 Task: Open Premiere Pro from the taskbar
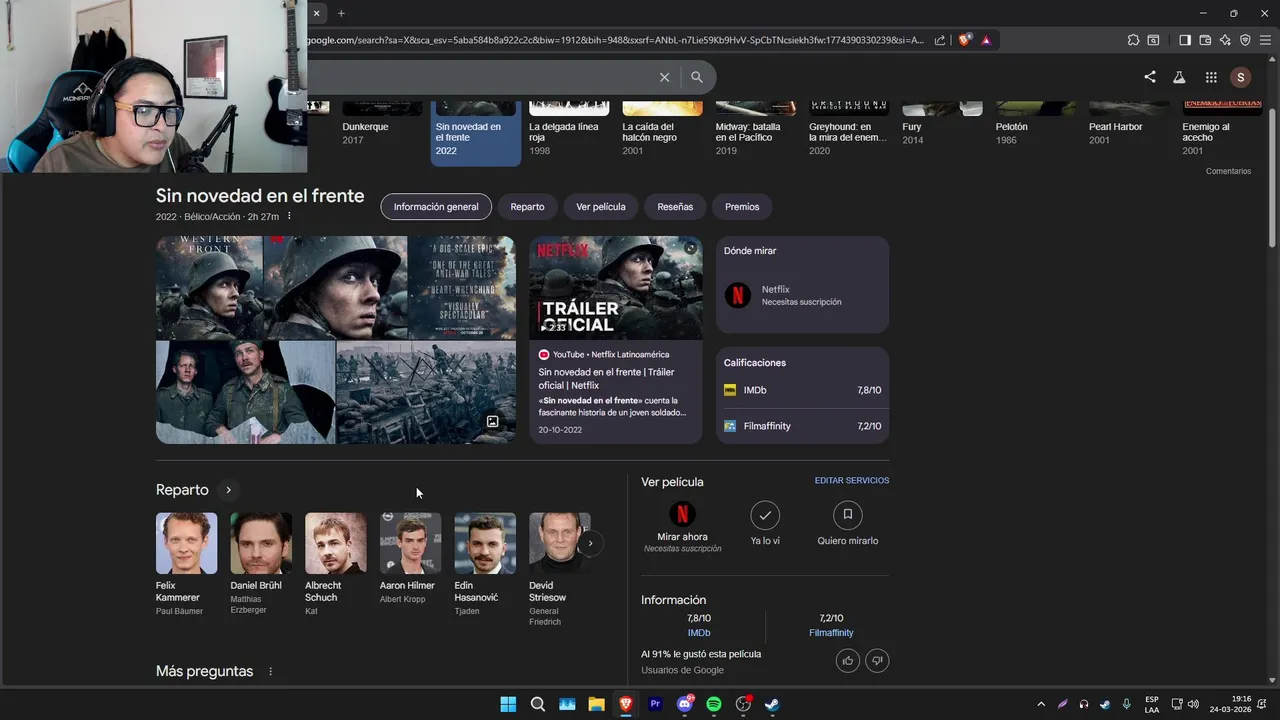tap(655, 704)
